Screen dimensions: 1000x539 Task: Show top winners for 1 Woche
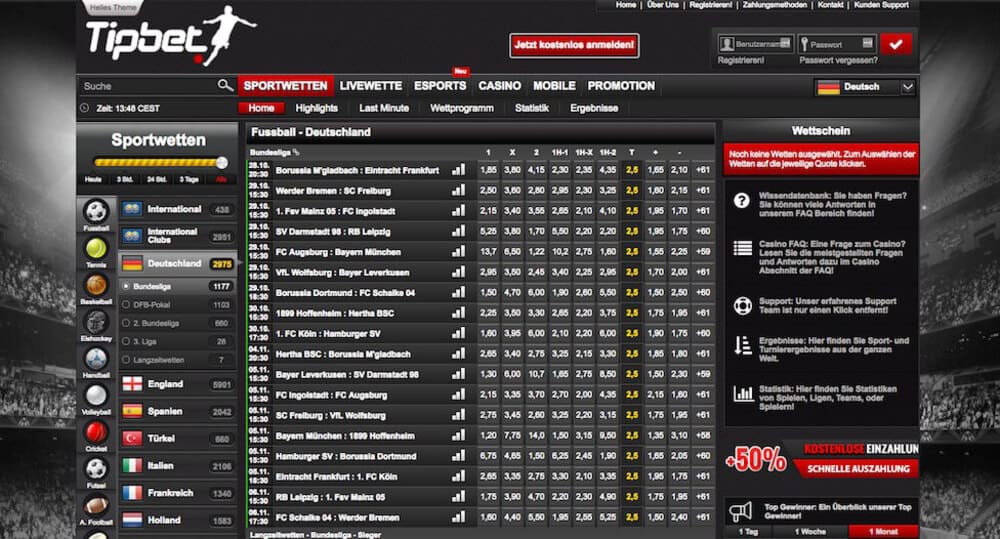pyautogui.click(x=810, y=532)
